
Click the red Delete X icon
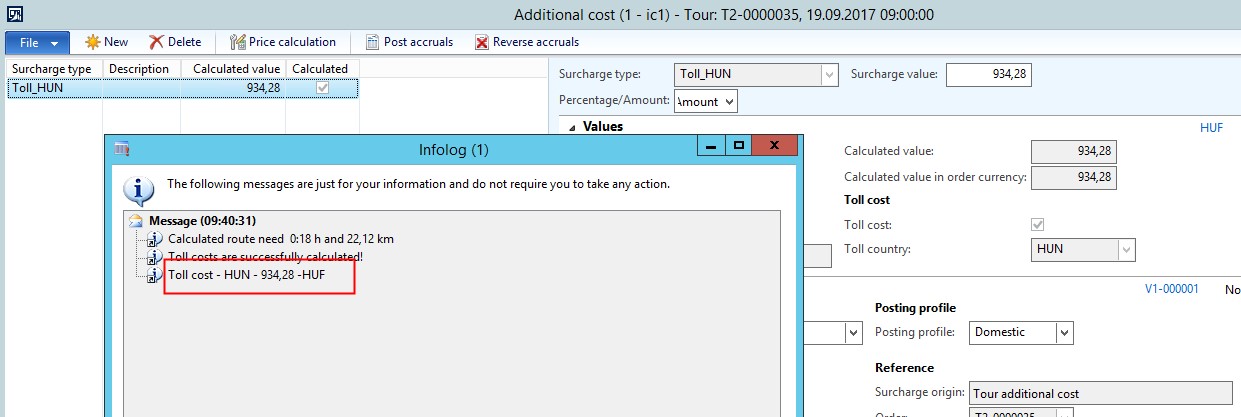(x=156, y=42)
